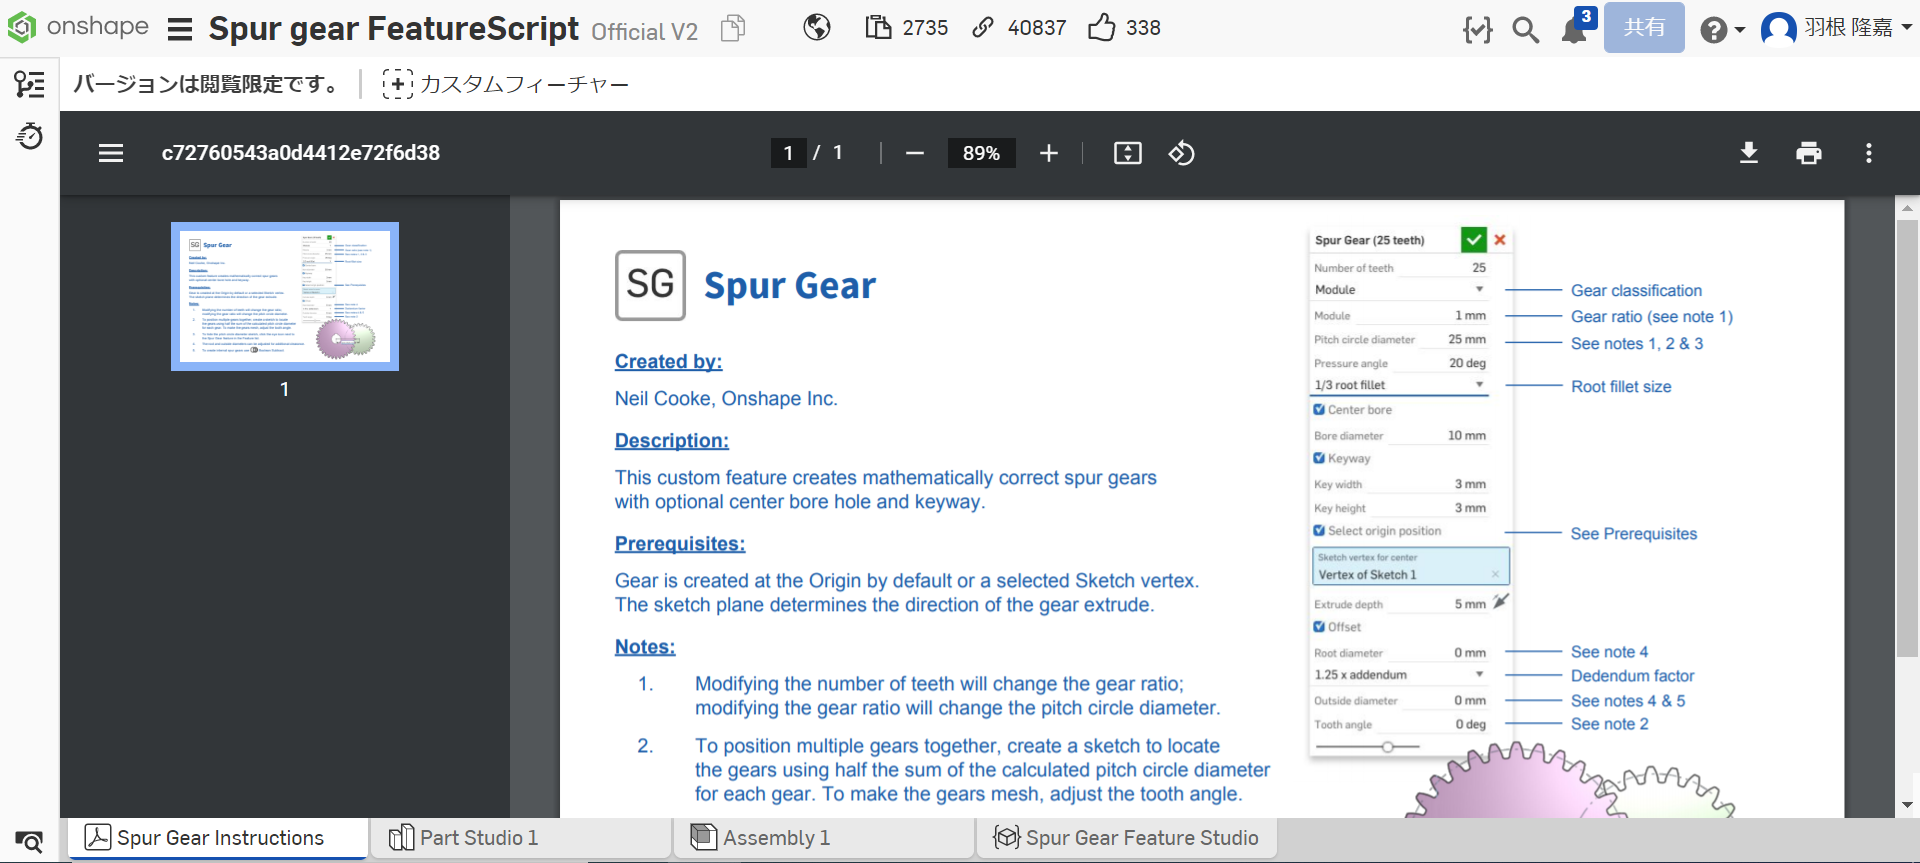Click the links count icon 40837
This screenshot has width=1920, height=863.
[x=983, y=28]
